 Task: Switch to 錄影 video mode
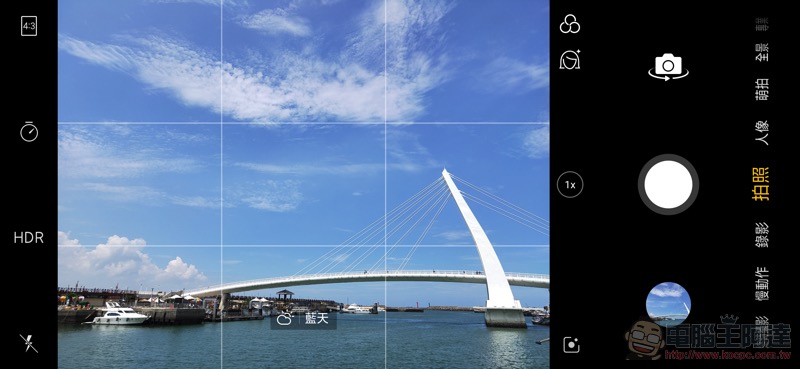(x=762, y=235)
